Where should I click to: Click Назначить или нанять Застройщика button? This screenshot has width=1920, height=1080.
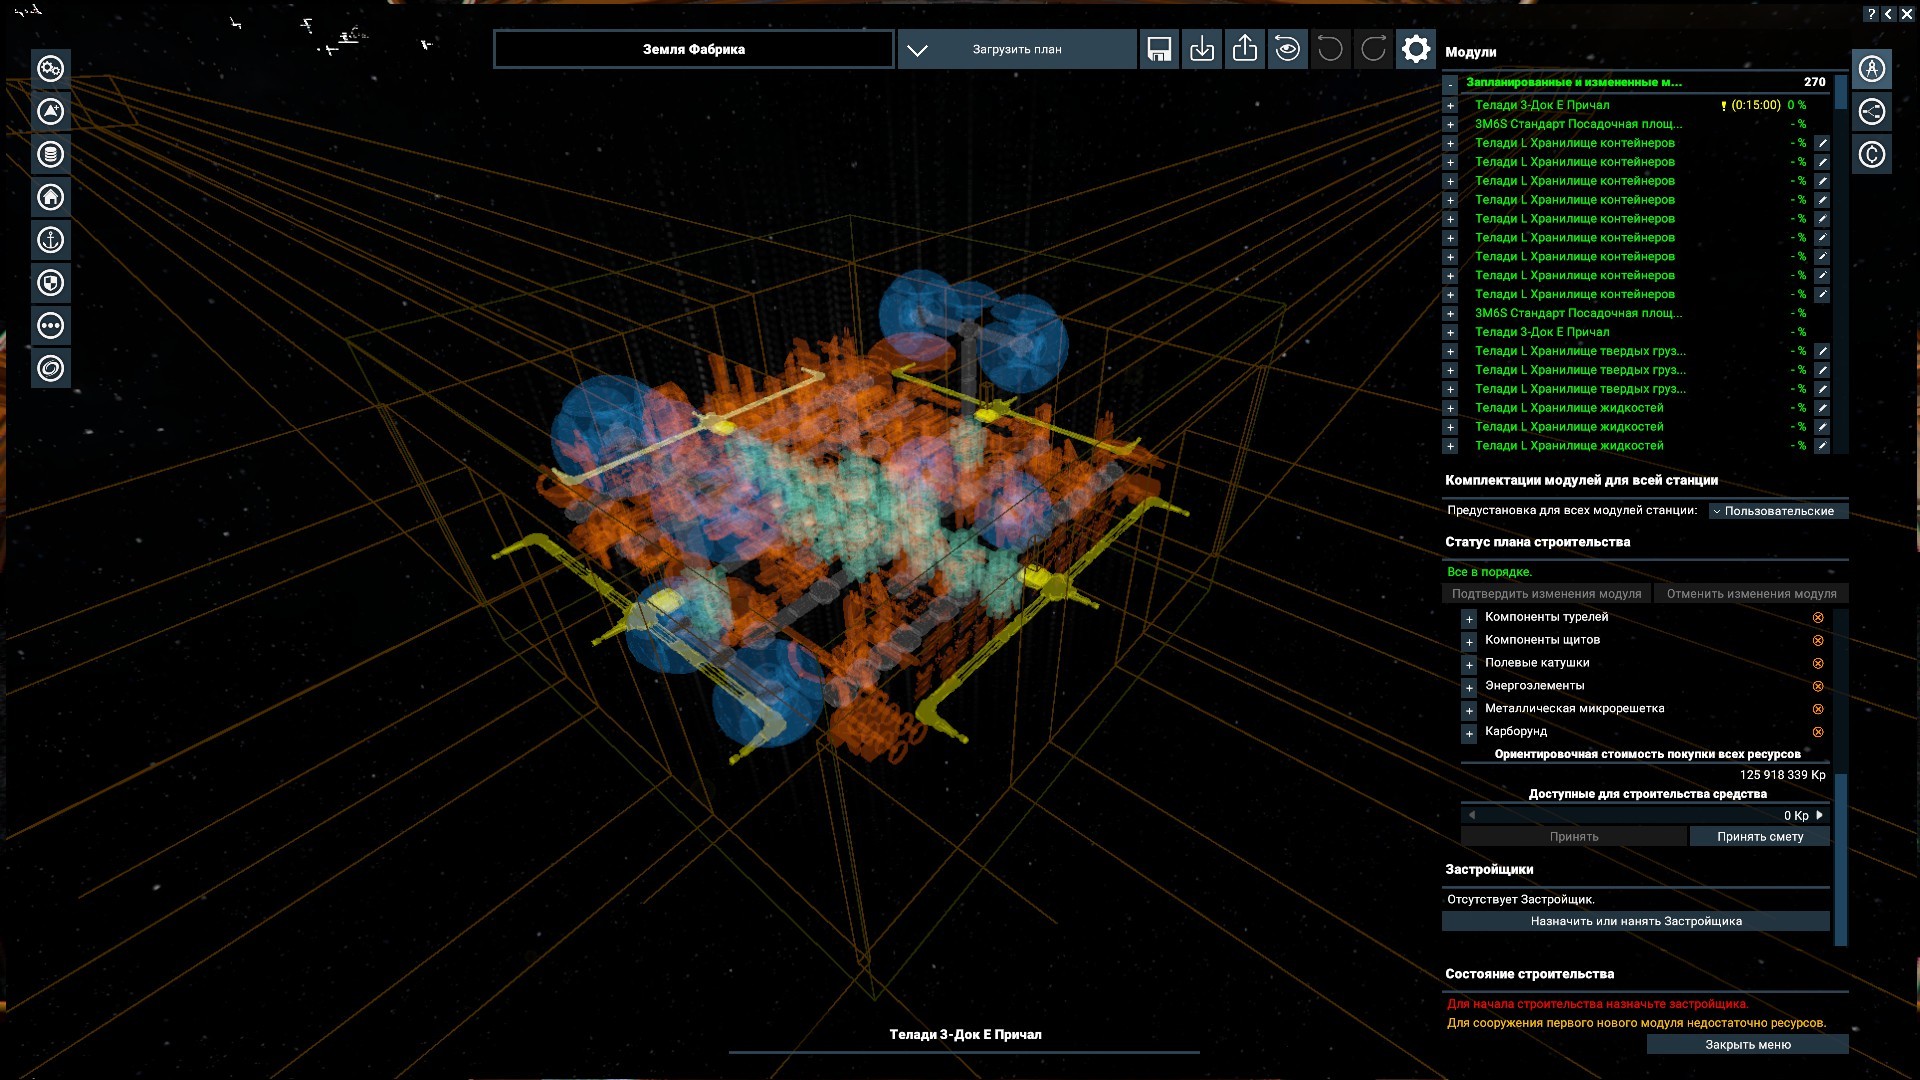coord(1636,921)
